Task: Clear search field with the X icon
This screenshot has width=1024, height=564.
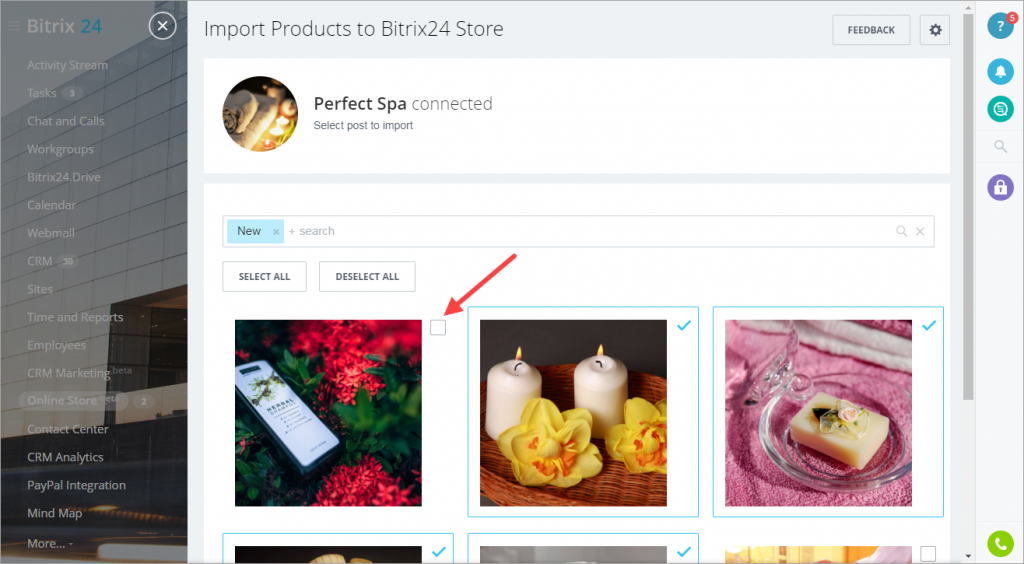Action: (920, 231)
